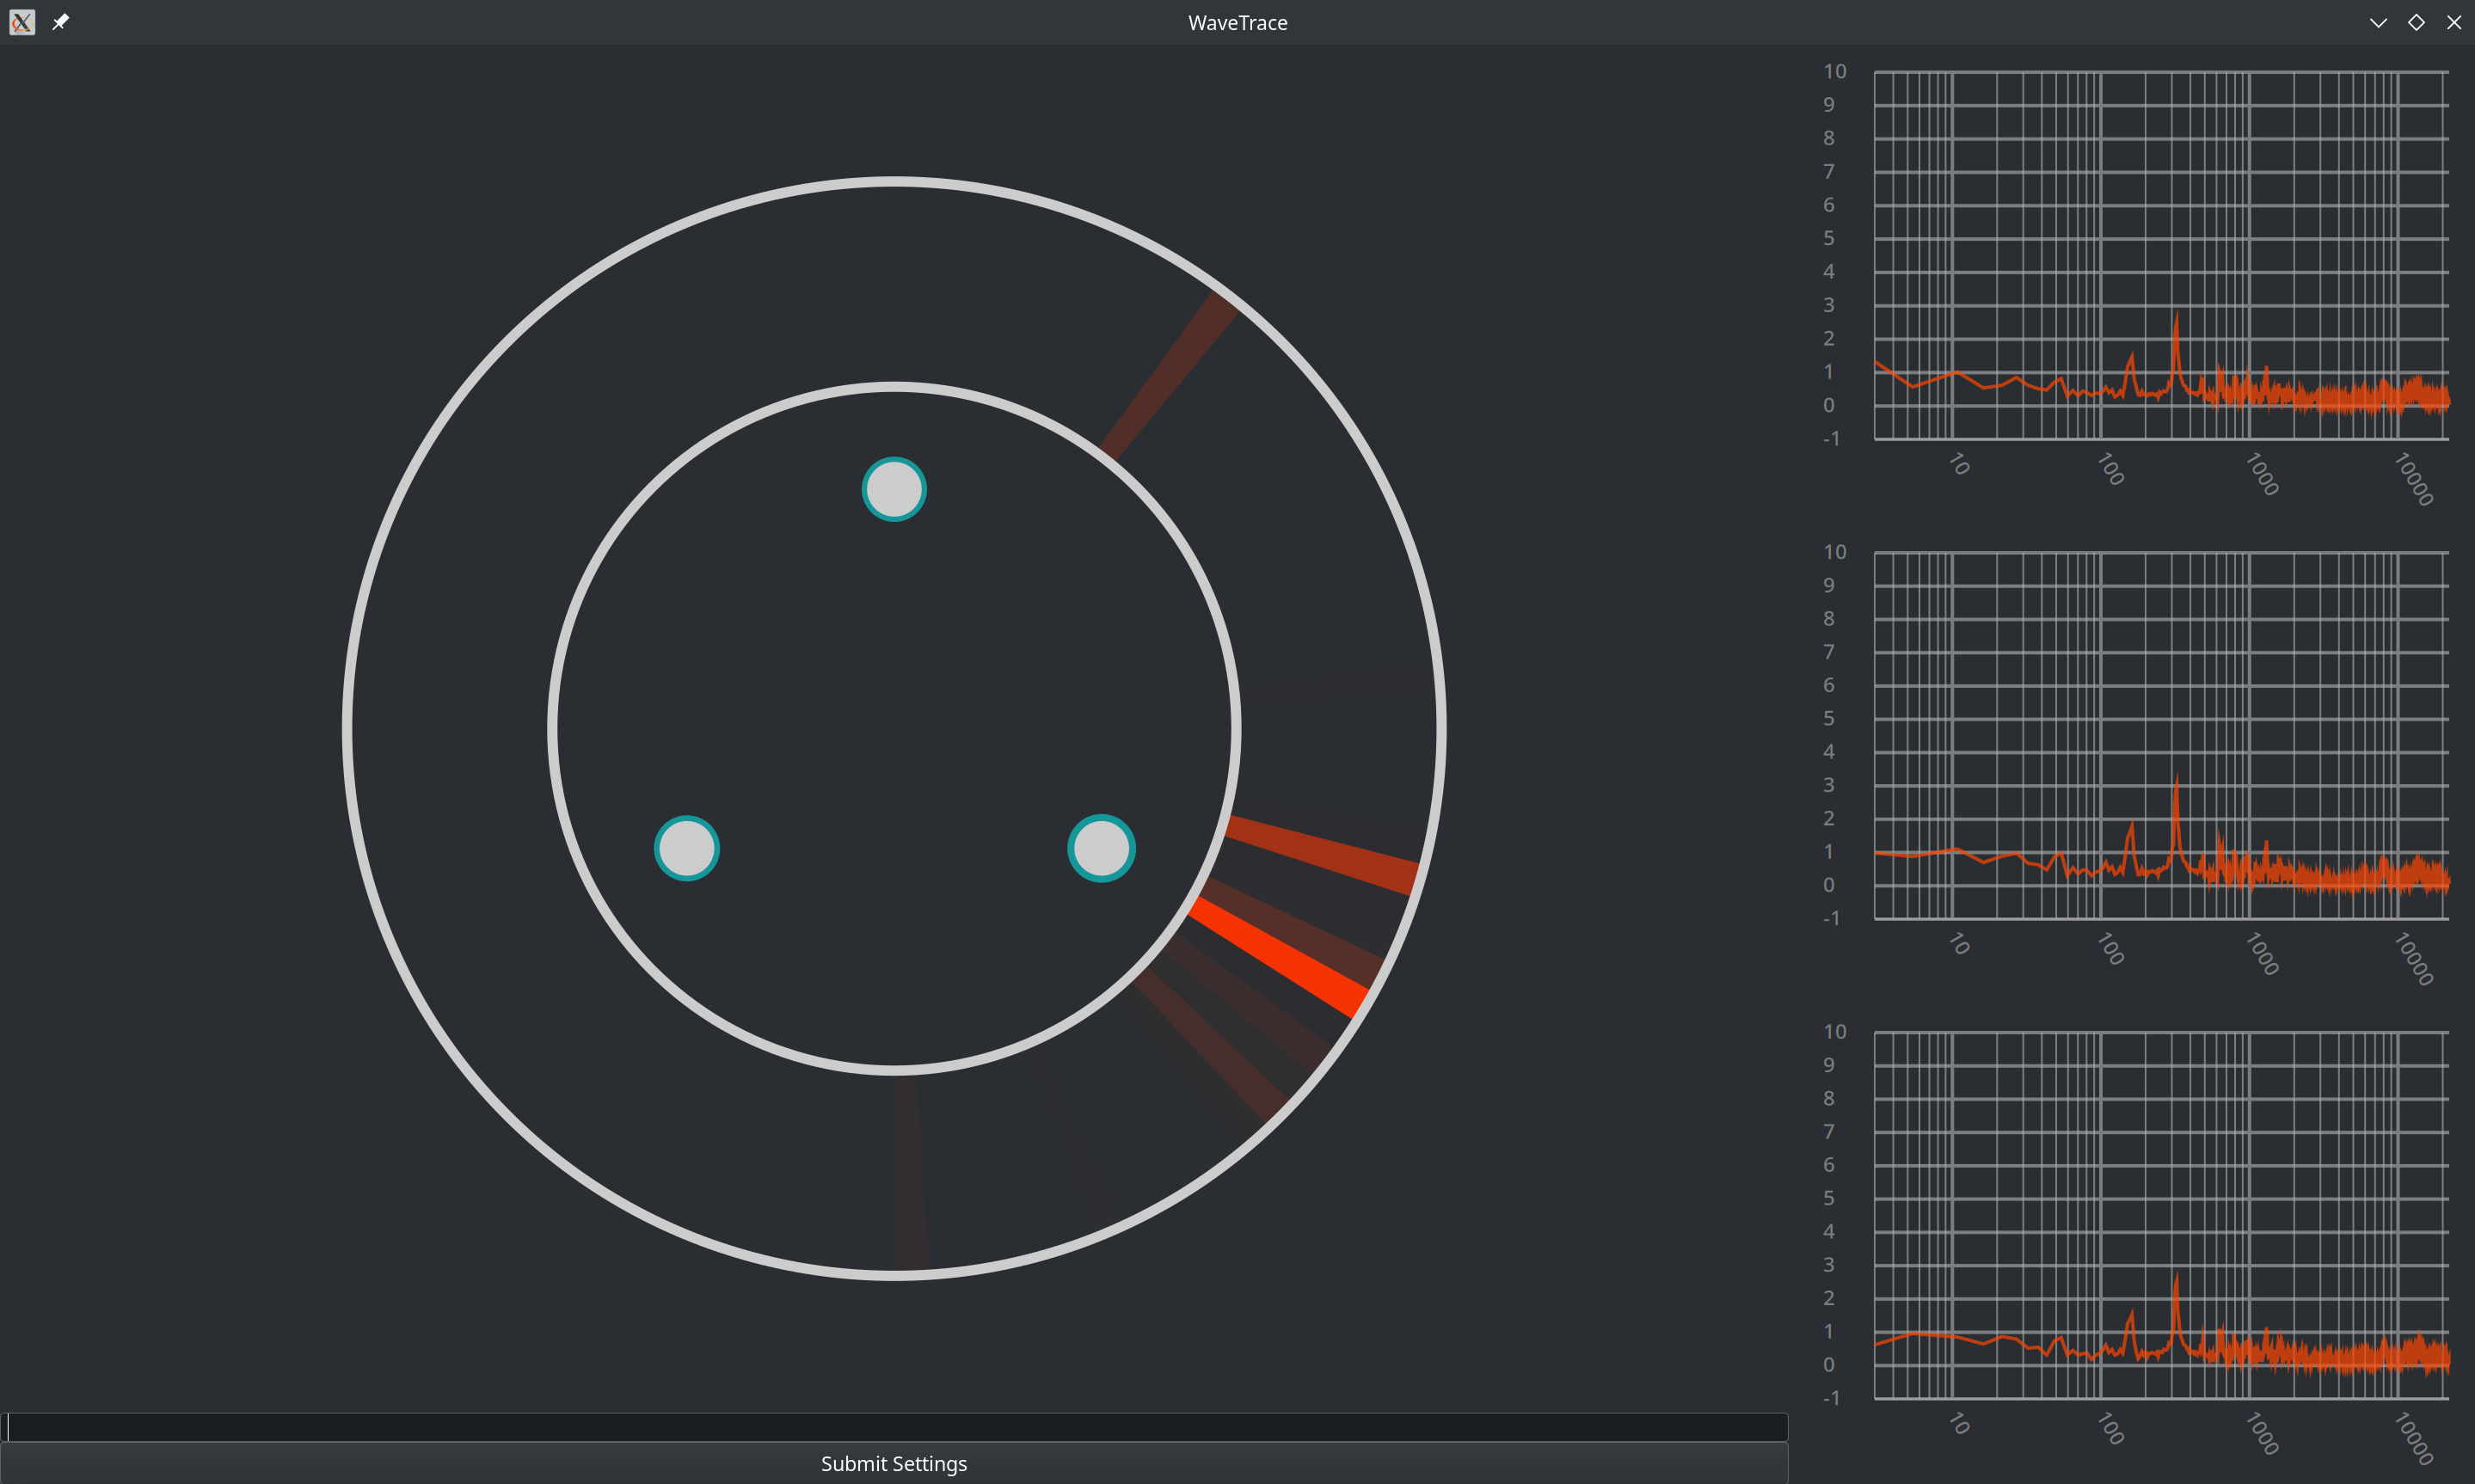Click the WaveTrace app icon in title bar
Viewport: 2475px width, 1484px height.
[22, 22]
